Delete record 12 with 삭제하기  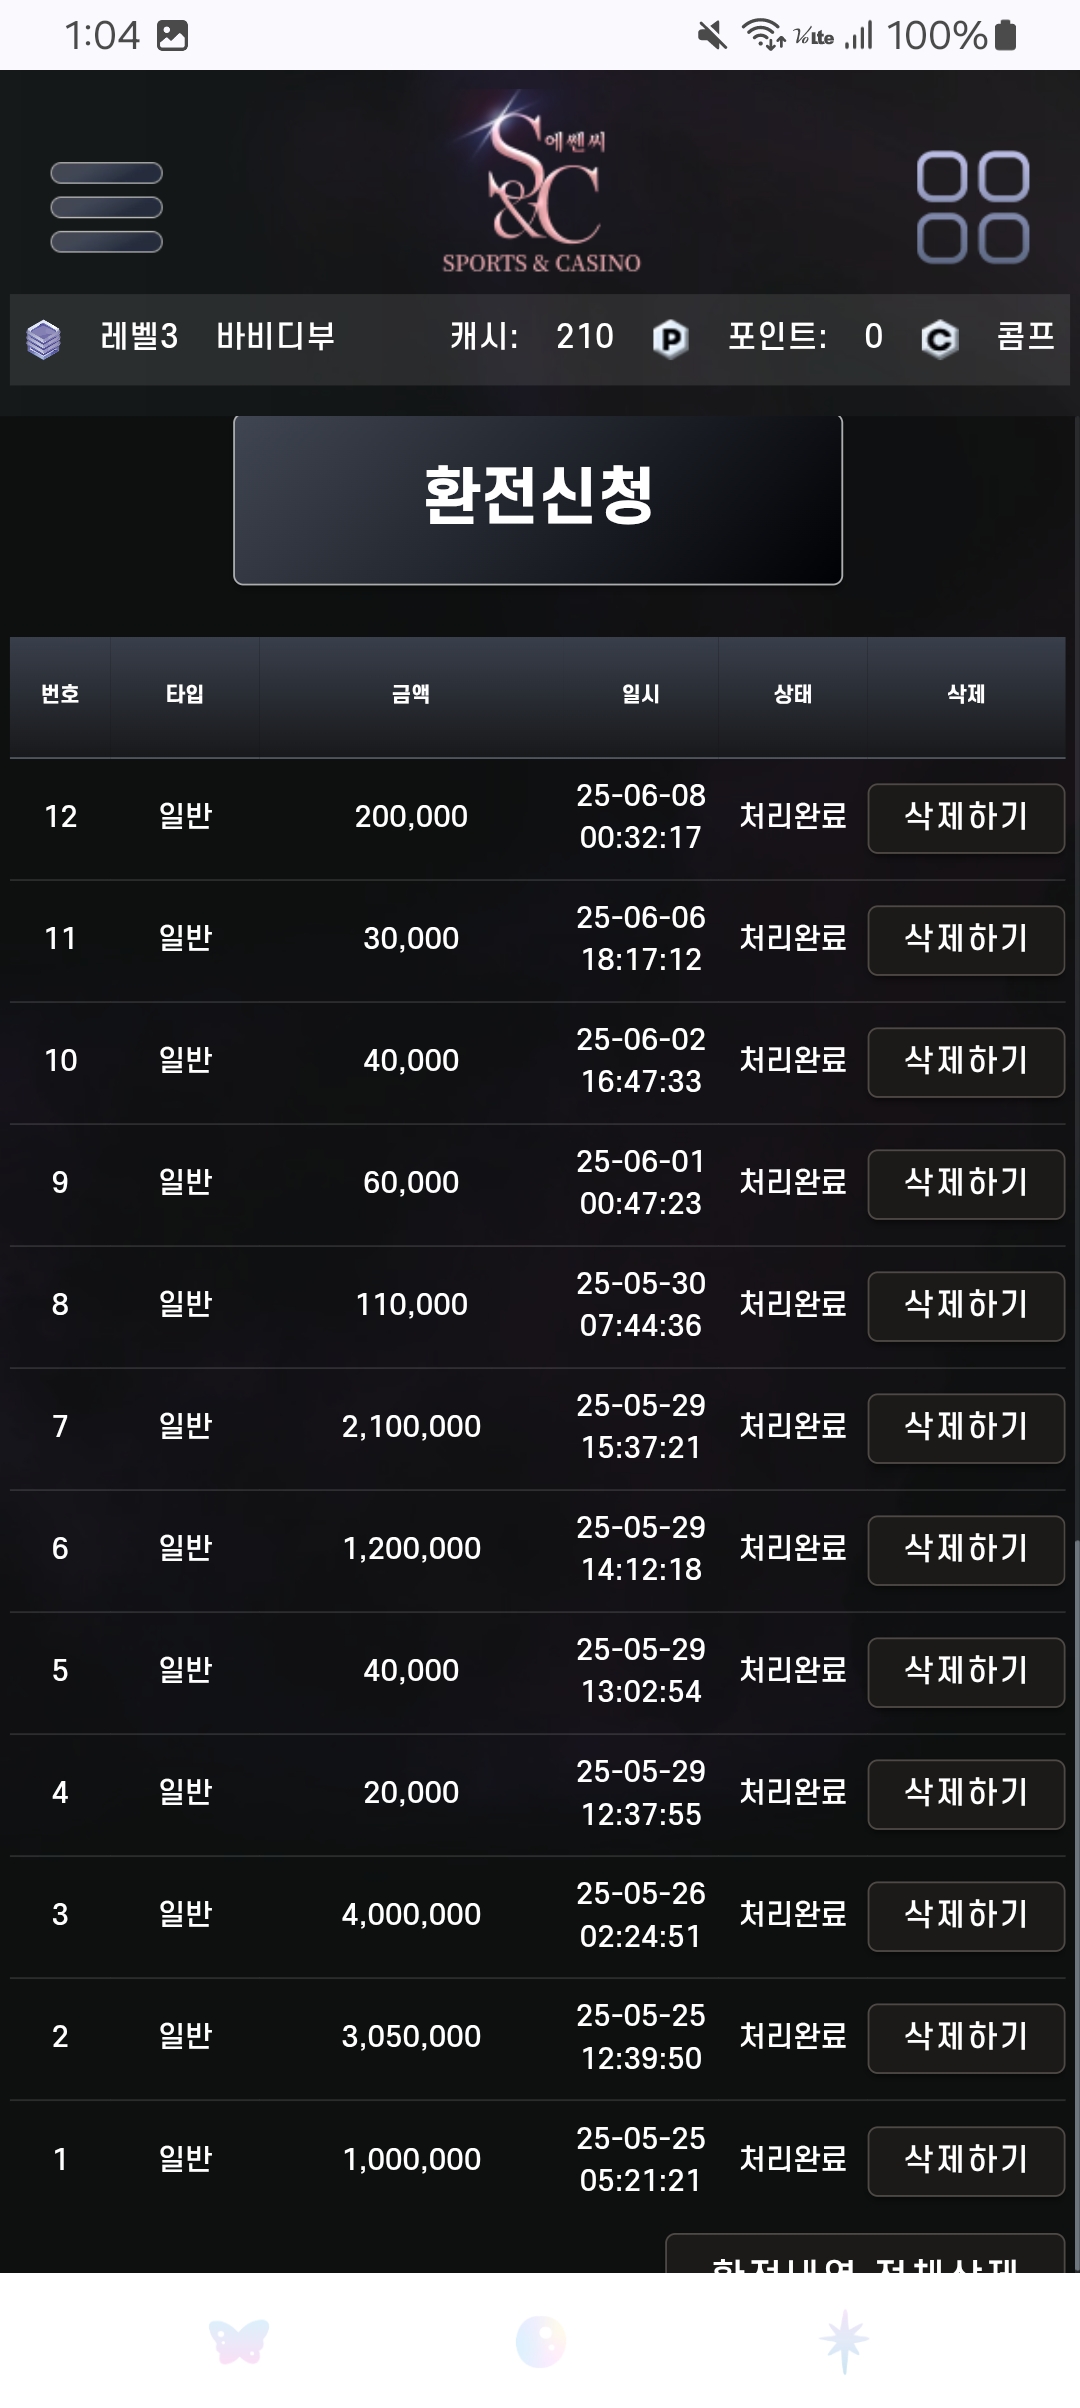click(x=966, y=818)
